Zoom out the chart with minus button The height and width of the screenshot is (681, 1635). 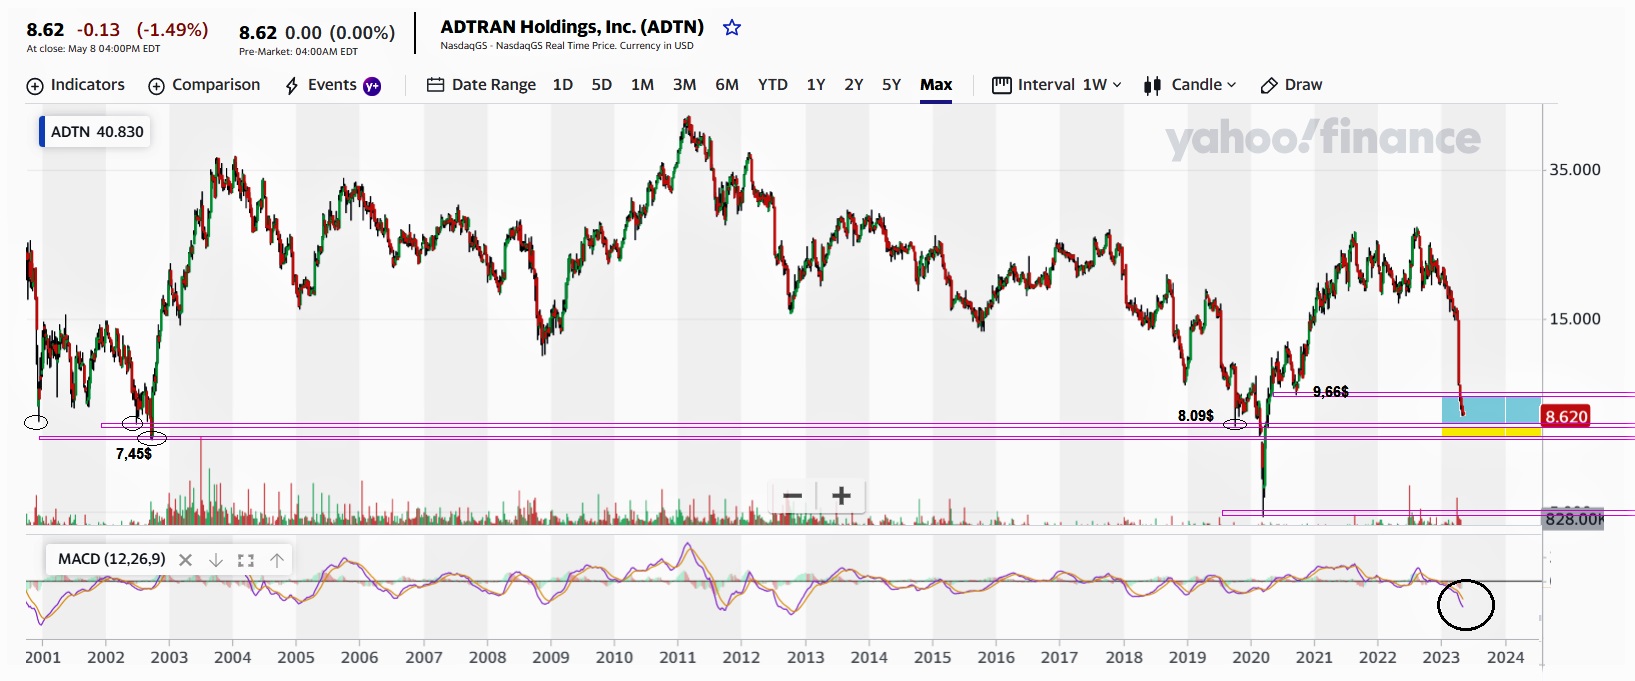point(793,496)
